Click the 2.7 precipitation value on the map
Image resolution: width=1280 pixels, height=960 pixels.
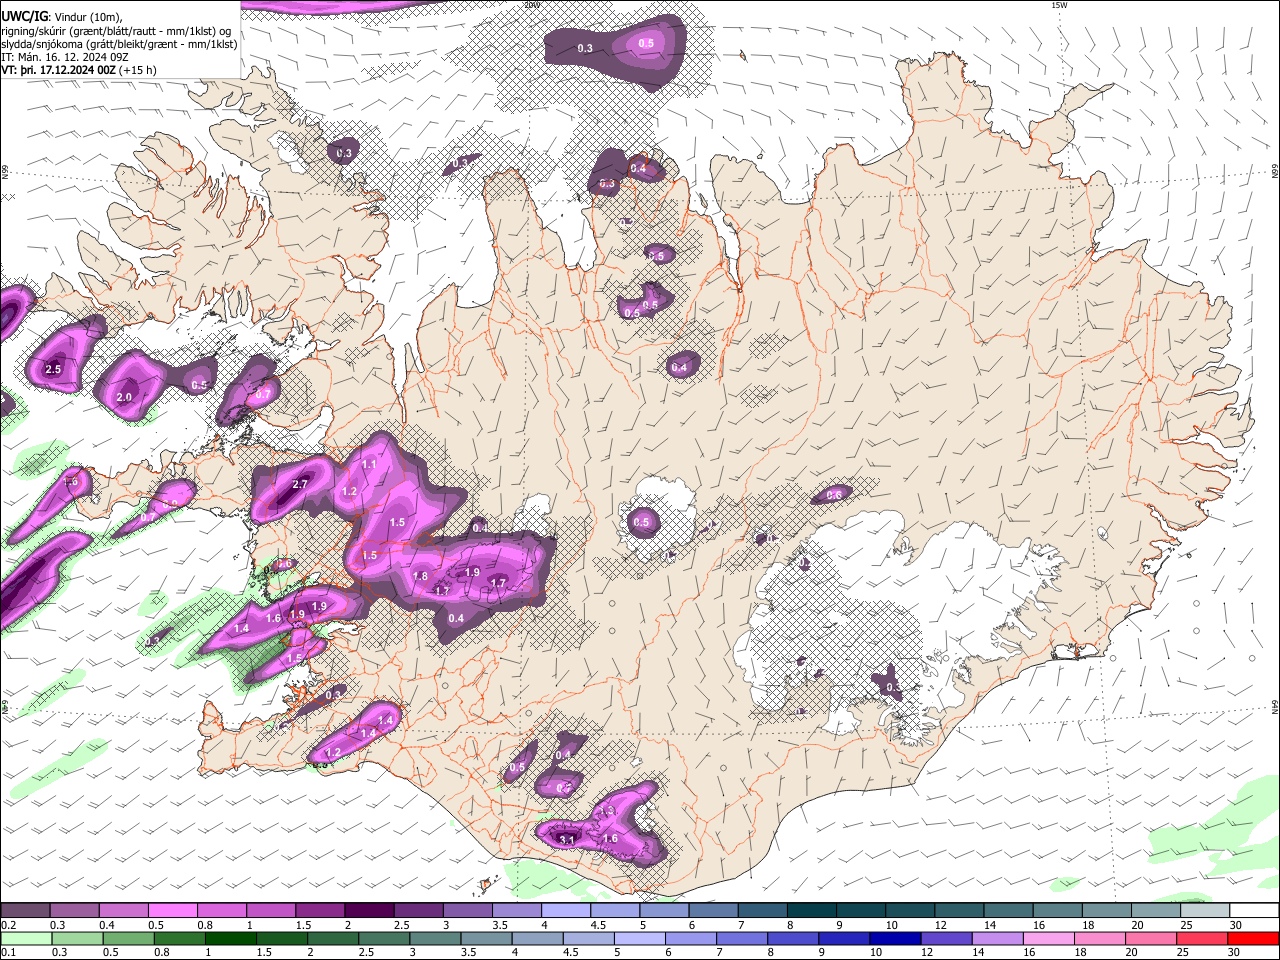point(300,485)
